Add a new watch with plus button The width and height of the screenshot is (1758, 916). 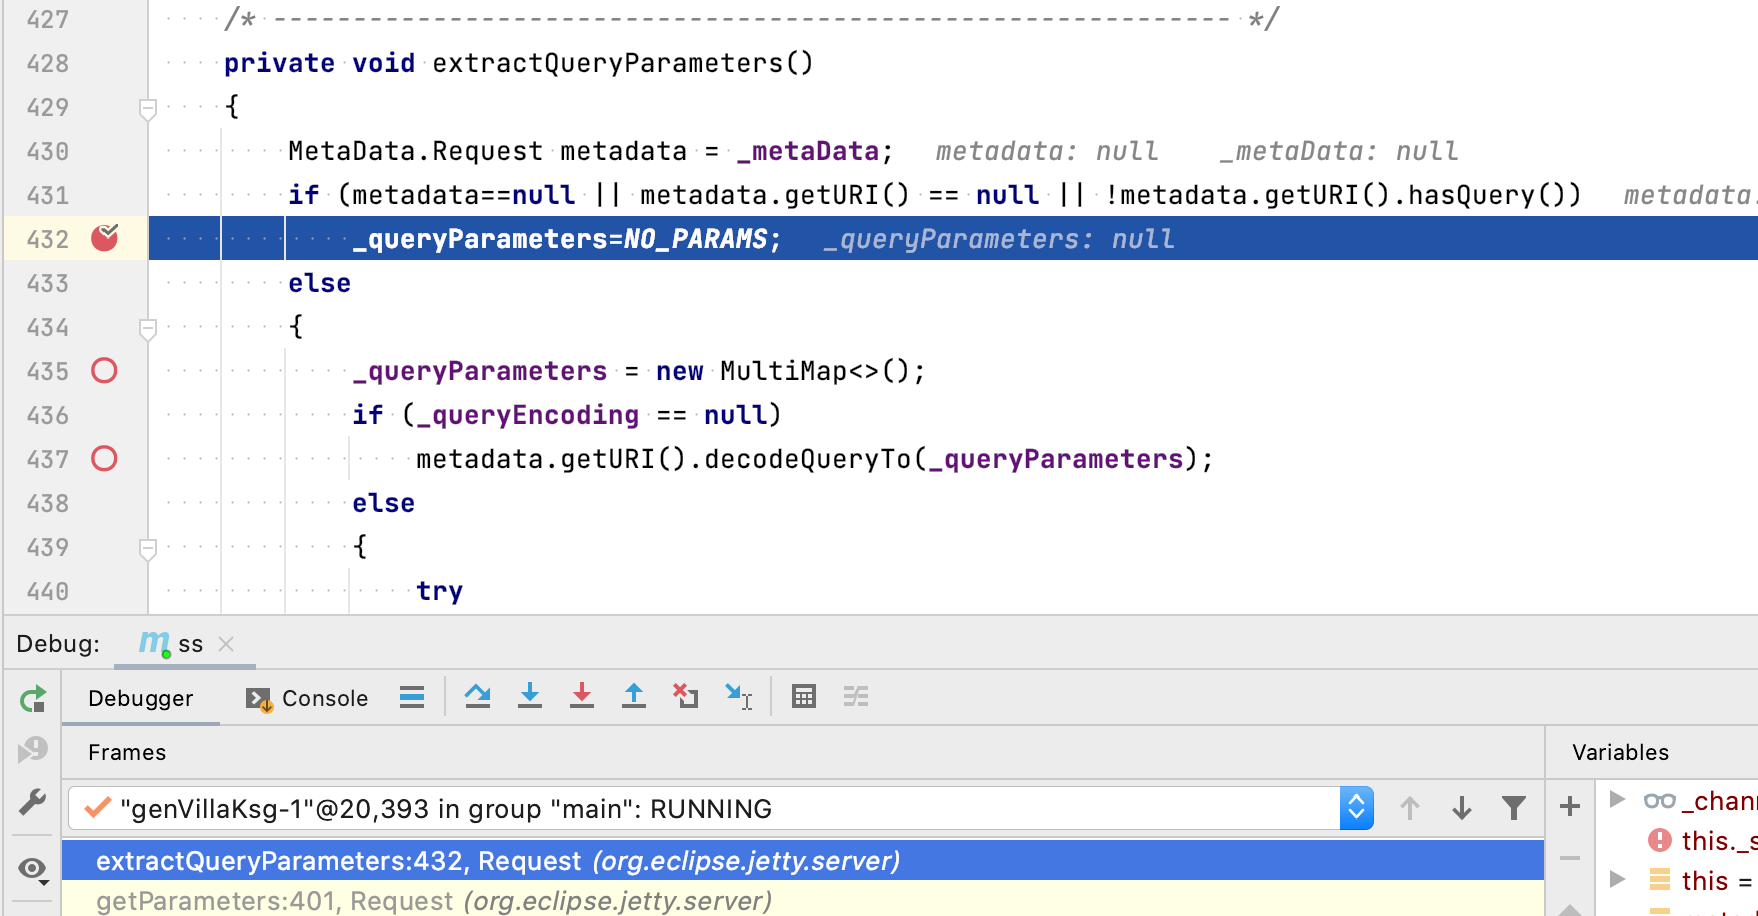tap(1570, 806)
